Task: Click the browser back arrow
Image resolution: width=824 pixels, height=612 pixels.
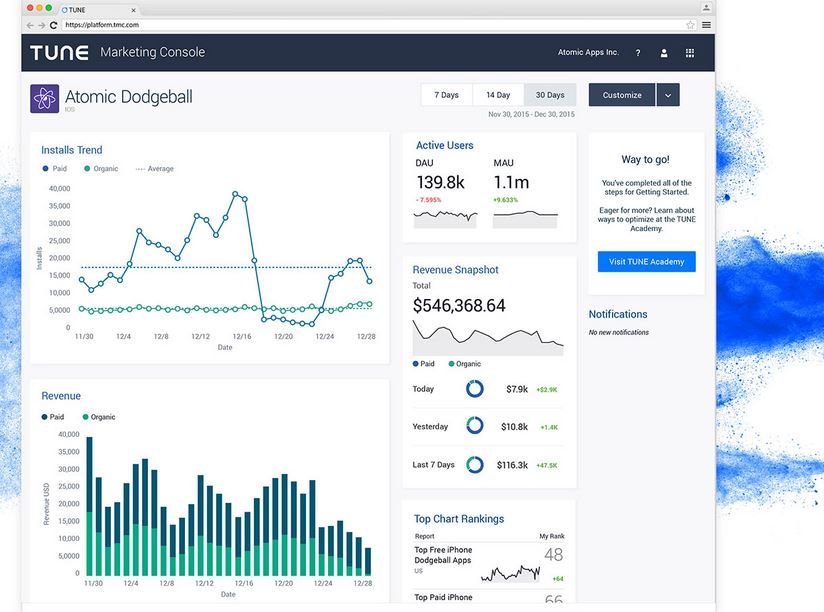Action: point(30,24)
